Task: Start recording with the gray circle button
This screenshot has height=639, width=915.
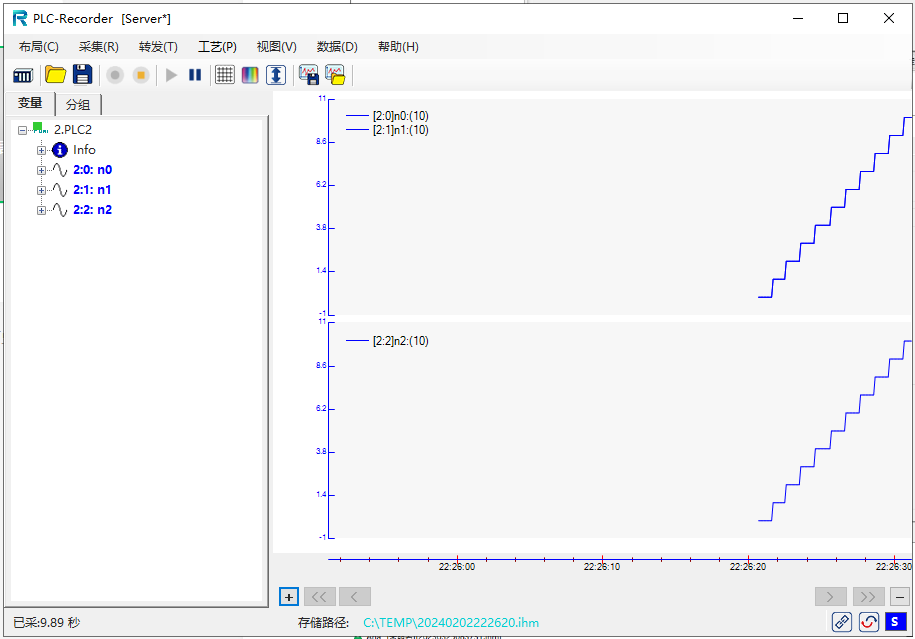Action: [x=115, y=75]
